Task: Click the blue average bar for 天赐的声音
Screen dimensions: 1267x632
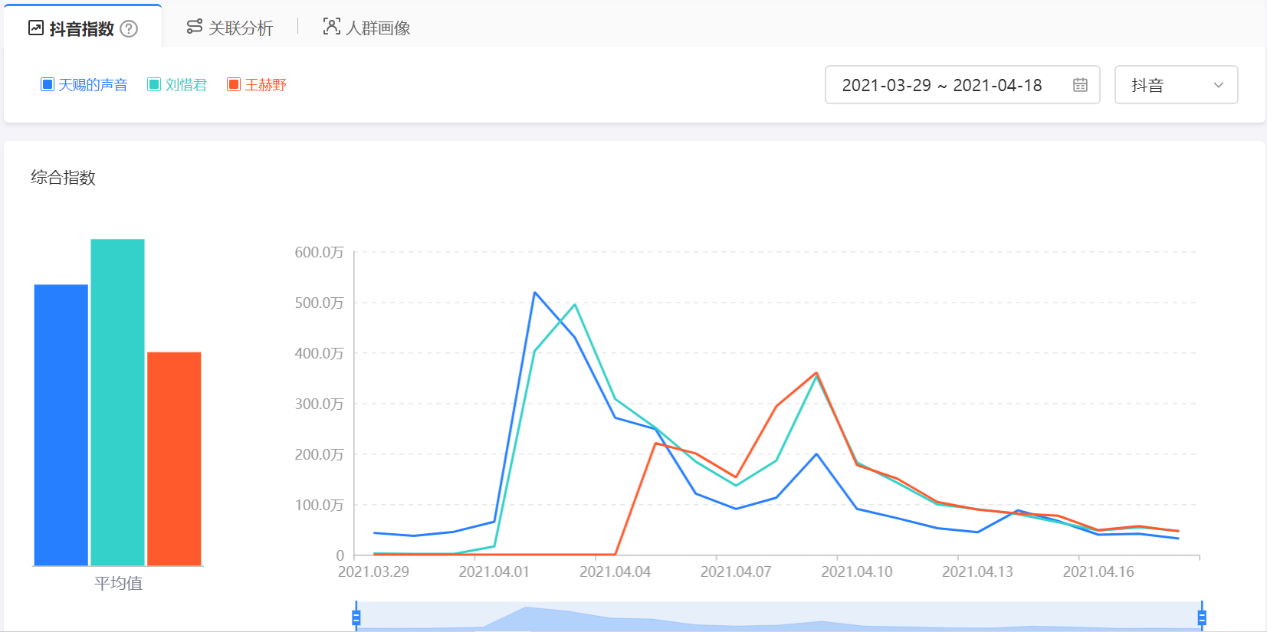Action: (61, 425)
